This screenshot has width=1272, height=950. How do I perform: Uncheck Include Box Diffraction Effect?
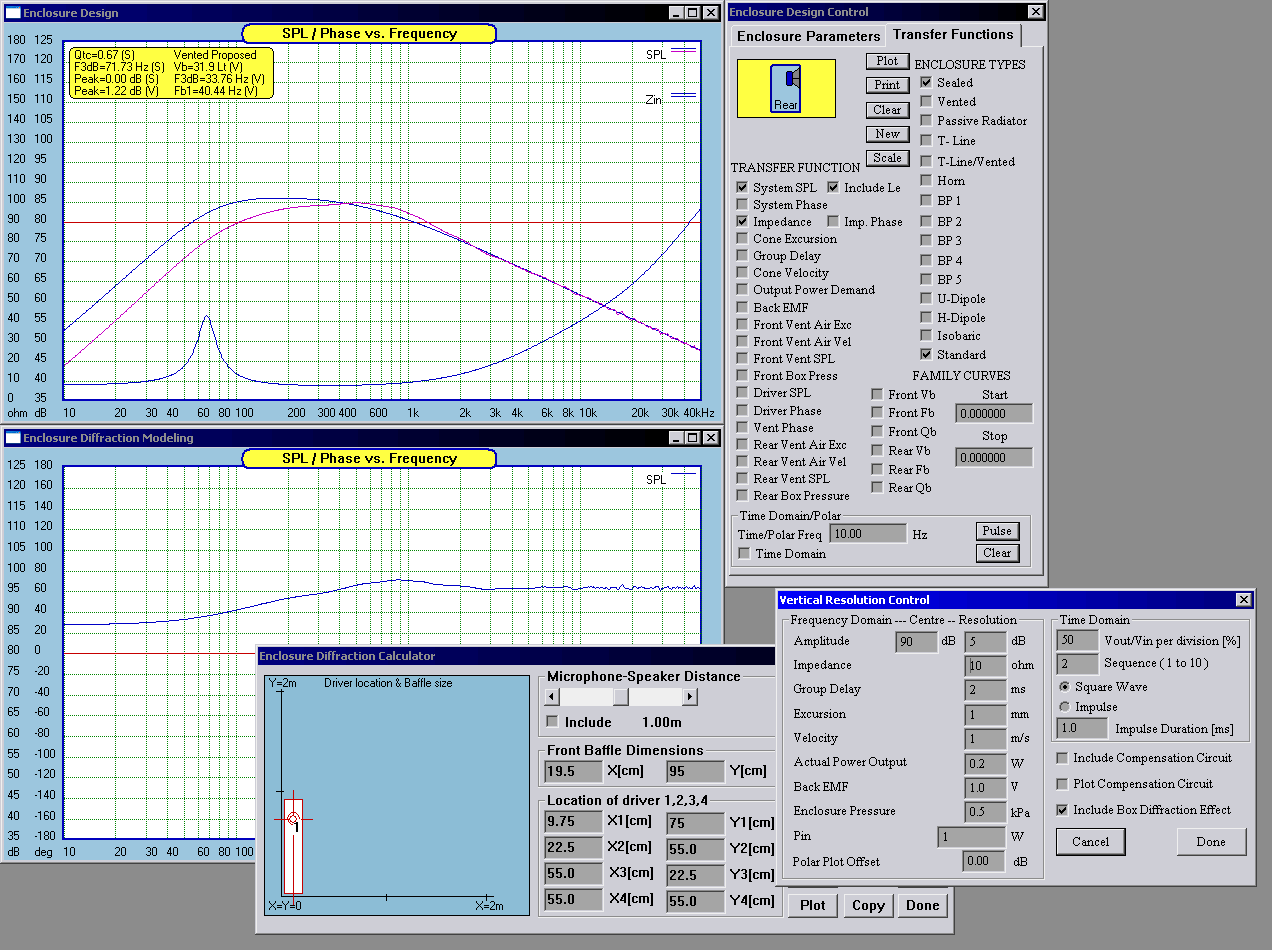pyautogui.click(x=1063, y=810)
